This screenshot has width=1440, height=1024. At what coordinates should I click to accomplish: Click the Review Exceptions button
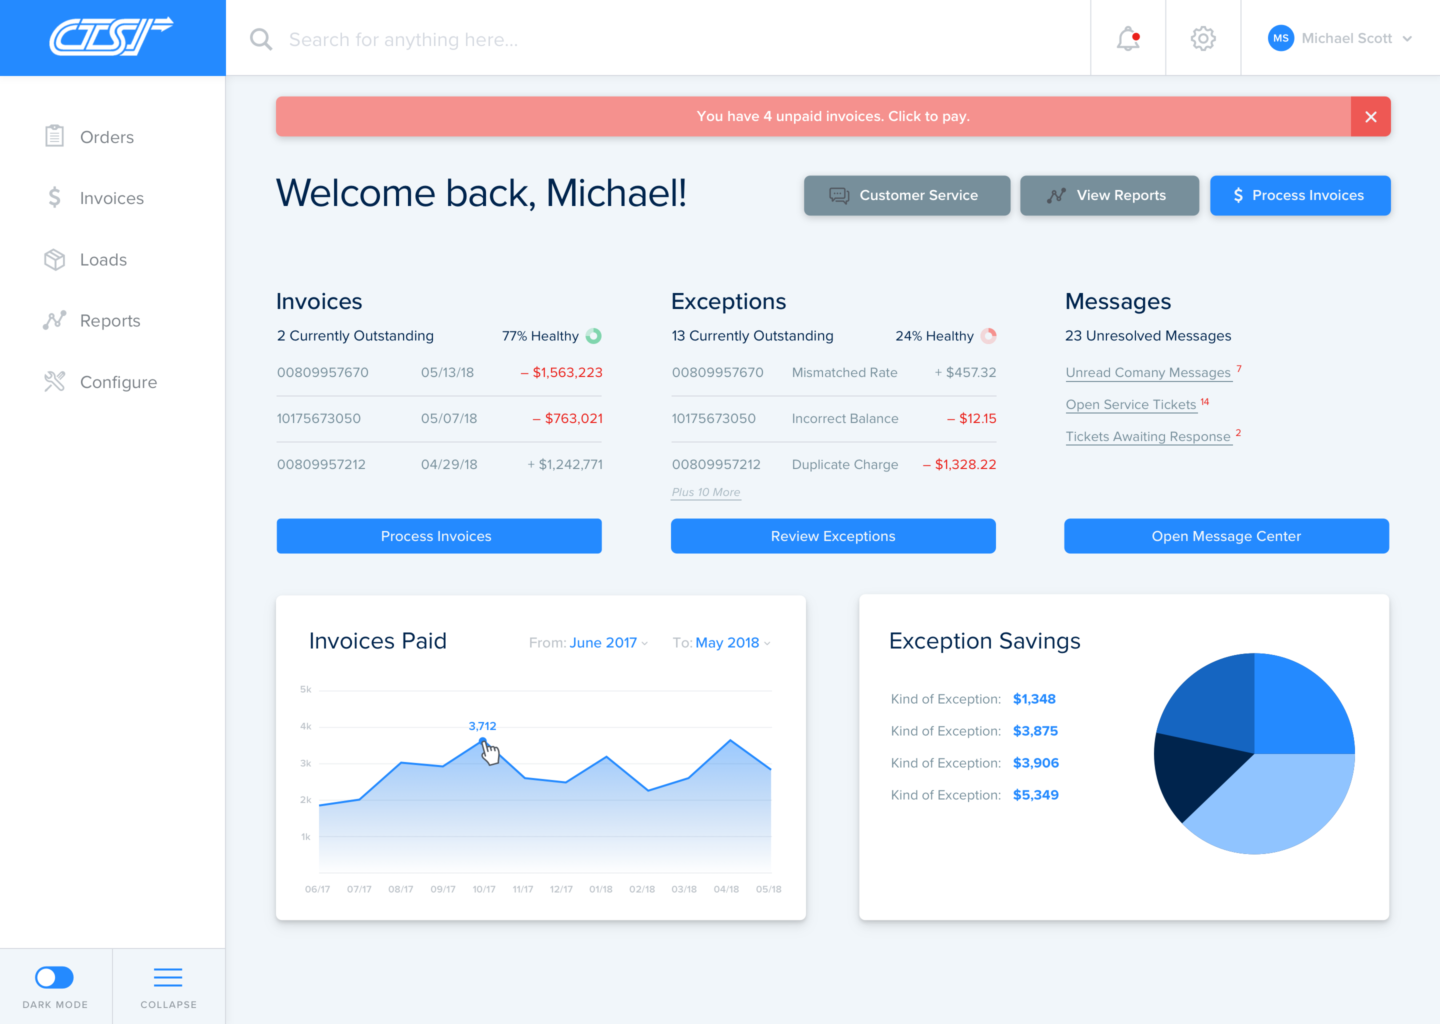point(833,536)
